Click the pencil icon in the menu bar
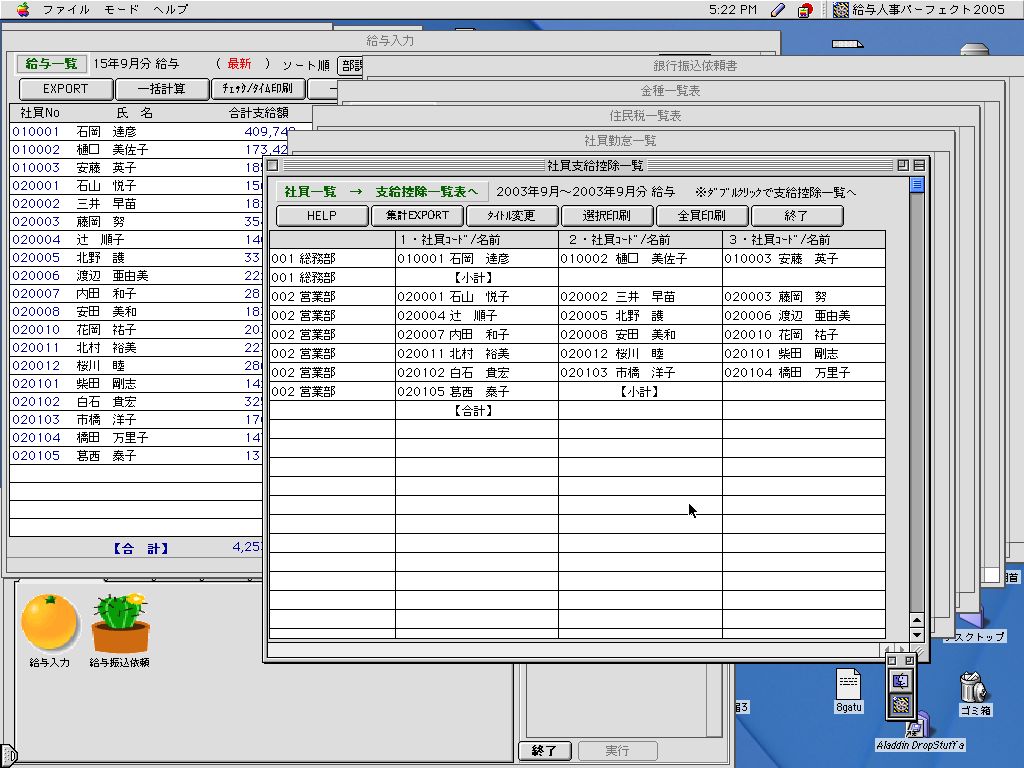 pos(778,9)
